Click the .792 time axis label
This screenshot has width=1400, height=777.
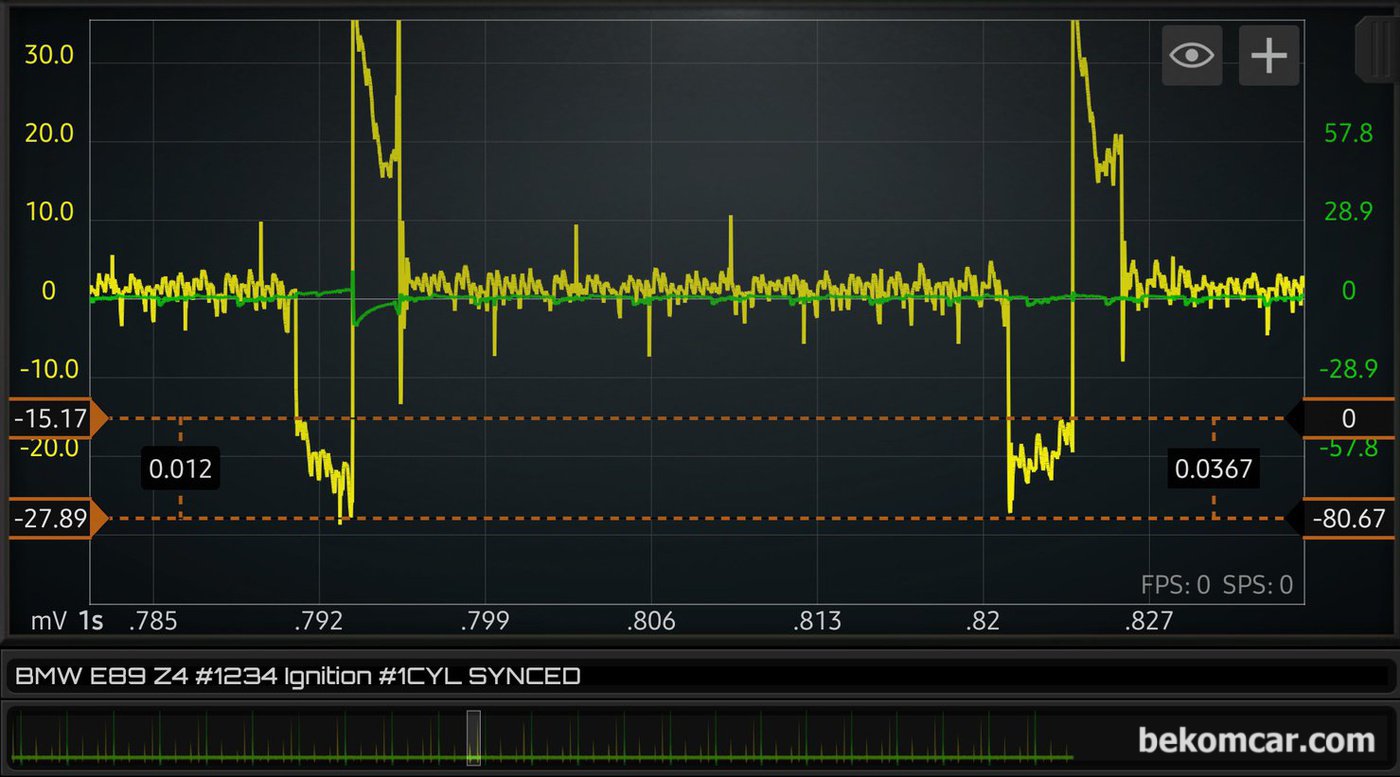(x=319, y=621)
